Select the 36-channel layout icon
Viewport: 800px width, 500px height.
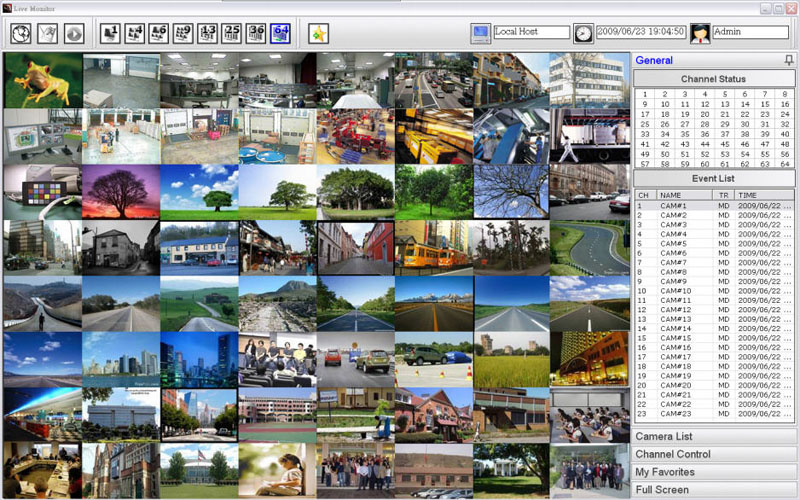click(256, 33)
